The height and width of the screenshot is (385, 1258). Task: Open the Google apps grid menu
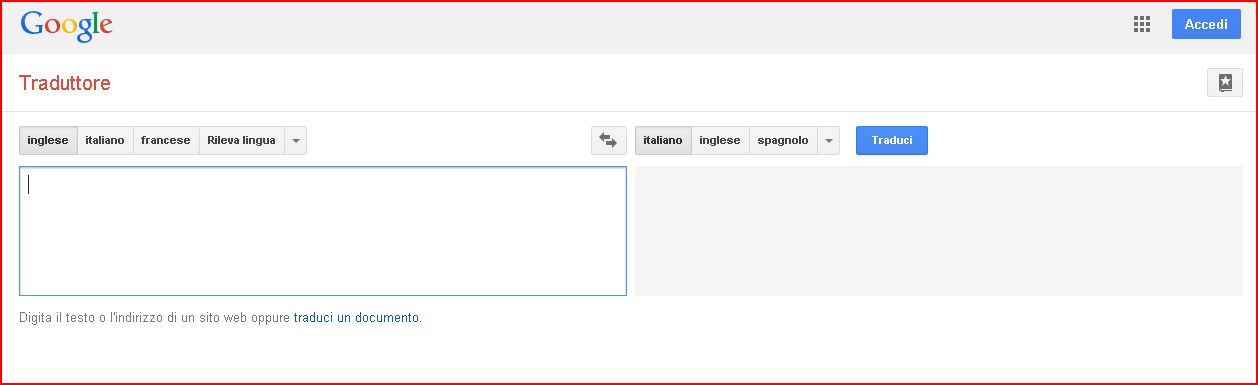point(1142,25)
